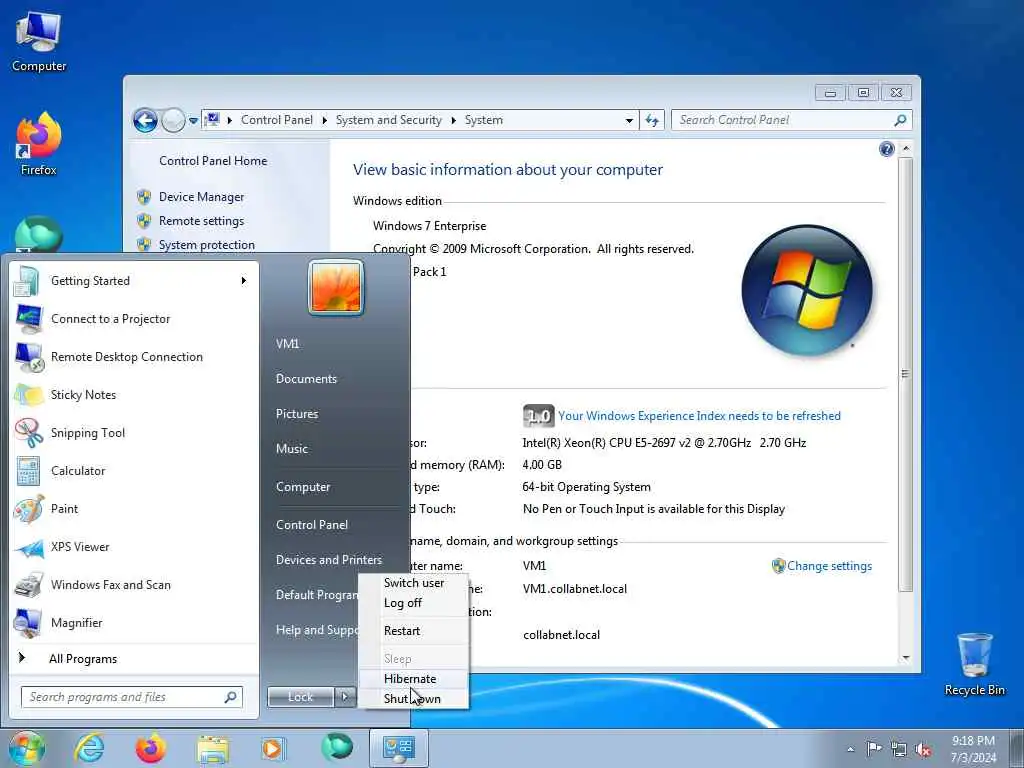Open VM1 user folder in Start menu

[287, 344]
